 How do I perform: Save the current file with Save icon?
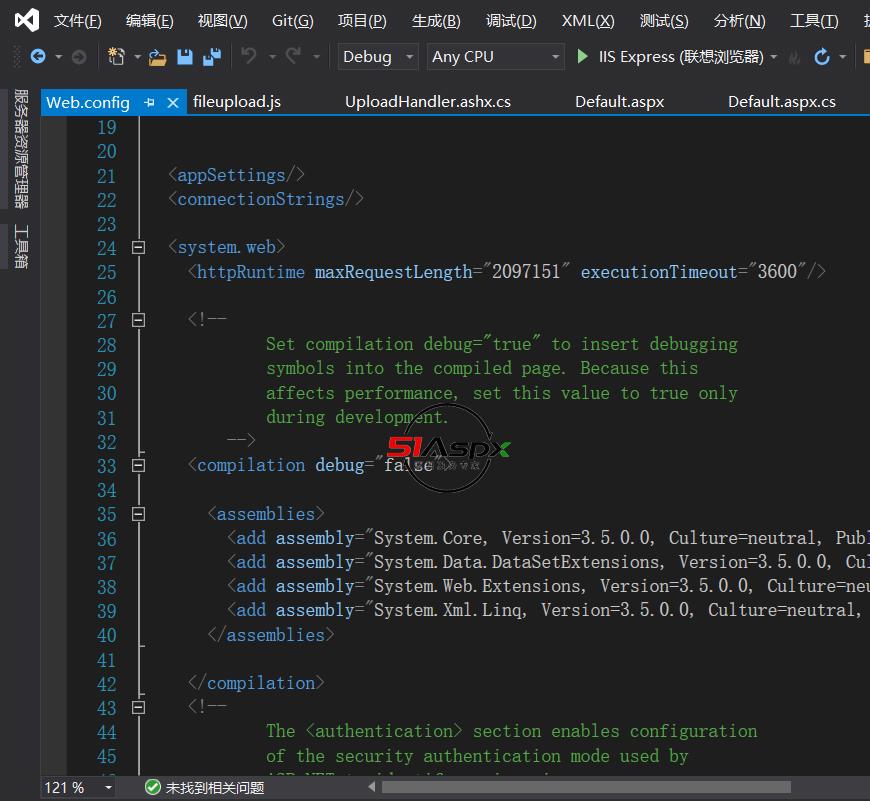pyautogui.click(x=185, y=57)
